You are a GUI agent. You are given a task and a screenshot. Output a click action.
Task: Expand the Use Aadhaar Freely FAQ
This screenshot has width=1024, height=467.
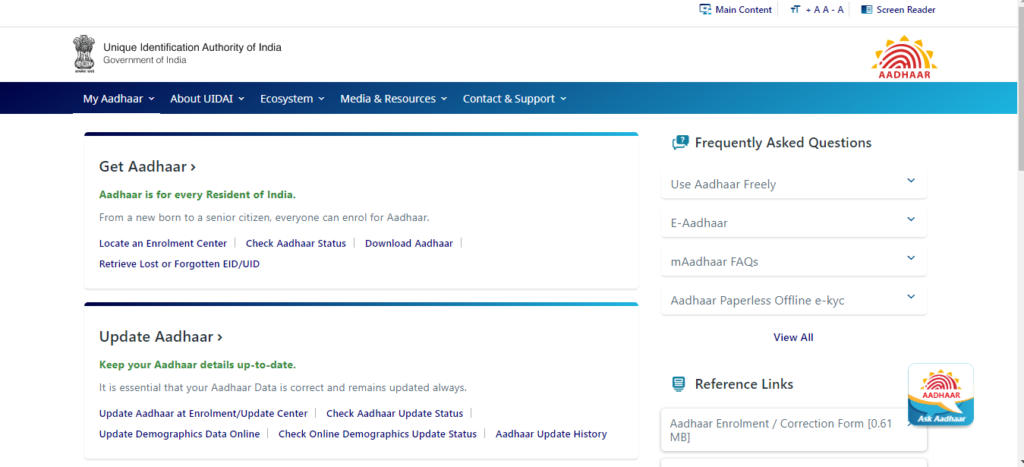coord(793,184)
